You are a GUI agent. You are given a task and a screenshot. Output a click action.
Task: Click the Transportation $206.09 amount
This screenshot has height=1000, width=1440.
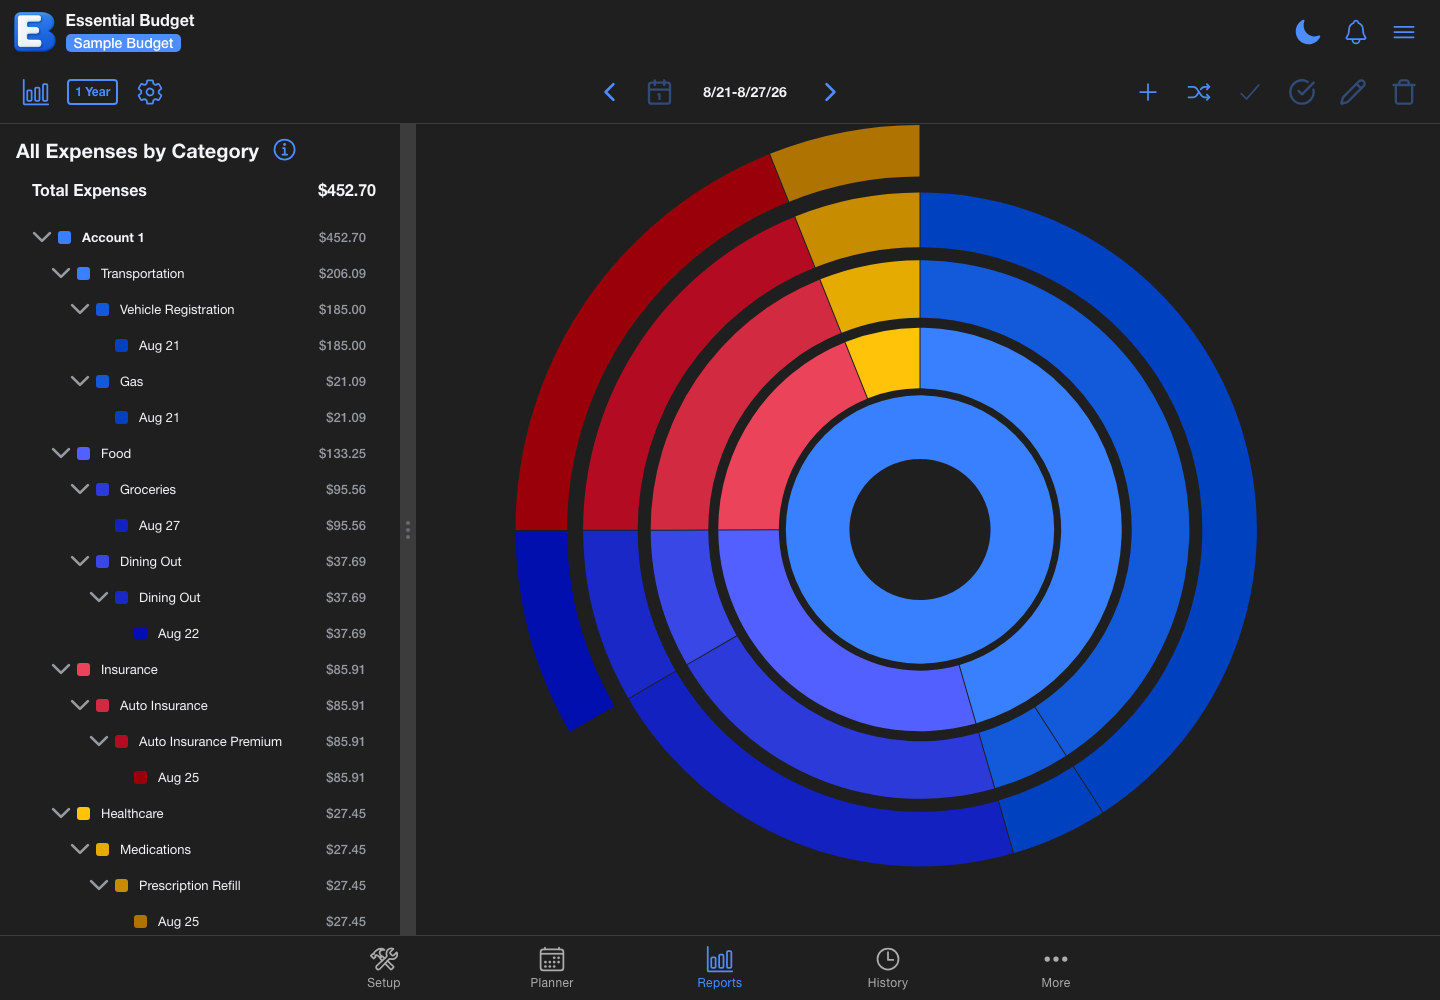pyautogui.click(x=342, y=273)
